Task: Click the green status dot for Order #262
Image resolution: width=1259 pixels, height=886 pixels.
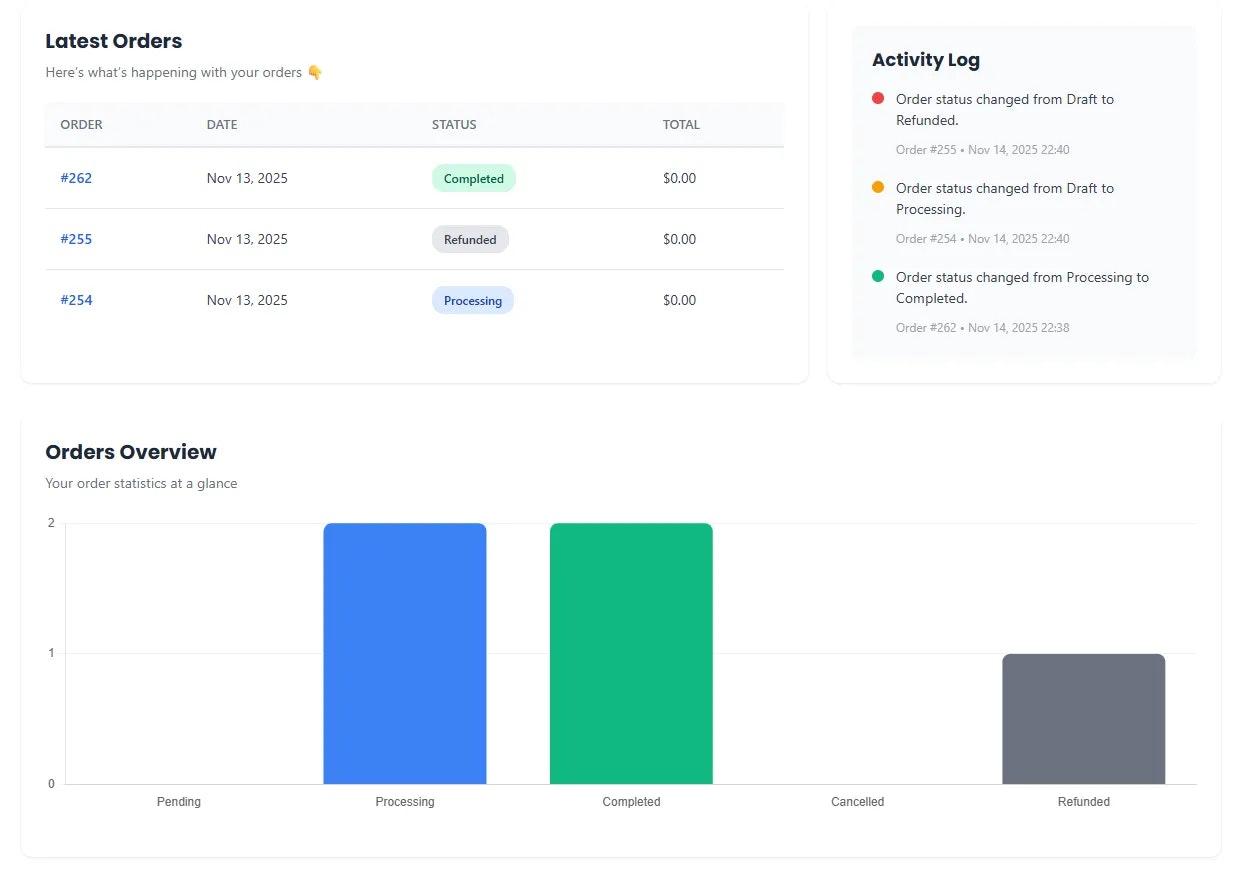Action: (x=878, y=275)
